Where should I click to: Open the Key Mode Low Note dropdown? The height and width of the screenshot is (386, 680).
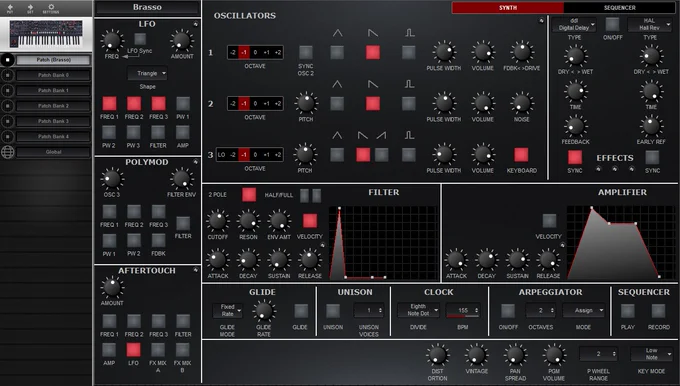tap(651, 354)
